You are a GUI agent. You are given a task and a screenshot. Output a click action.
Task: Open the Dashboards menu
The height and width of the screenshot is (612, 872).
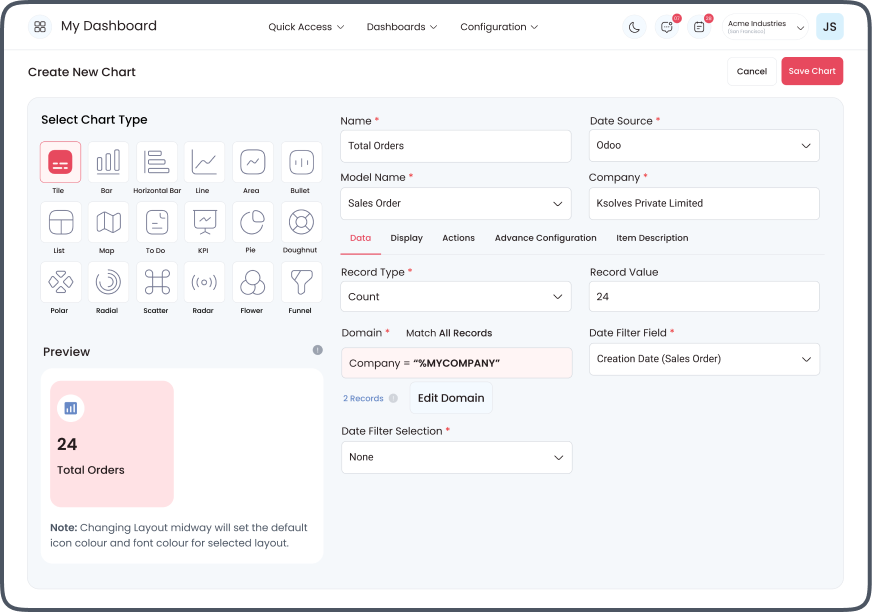click(x=402, y=27)
